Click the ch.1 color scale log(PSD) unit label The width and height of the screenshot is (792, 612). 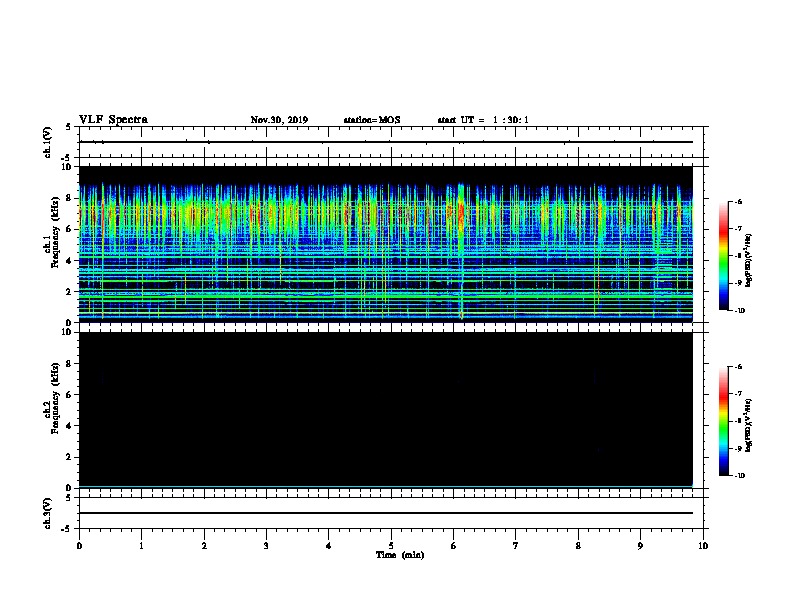pyautogui.click(x=749, y=260)
